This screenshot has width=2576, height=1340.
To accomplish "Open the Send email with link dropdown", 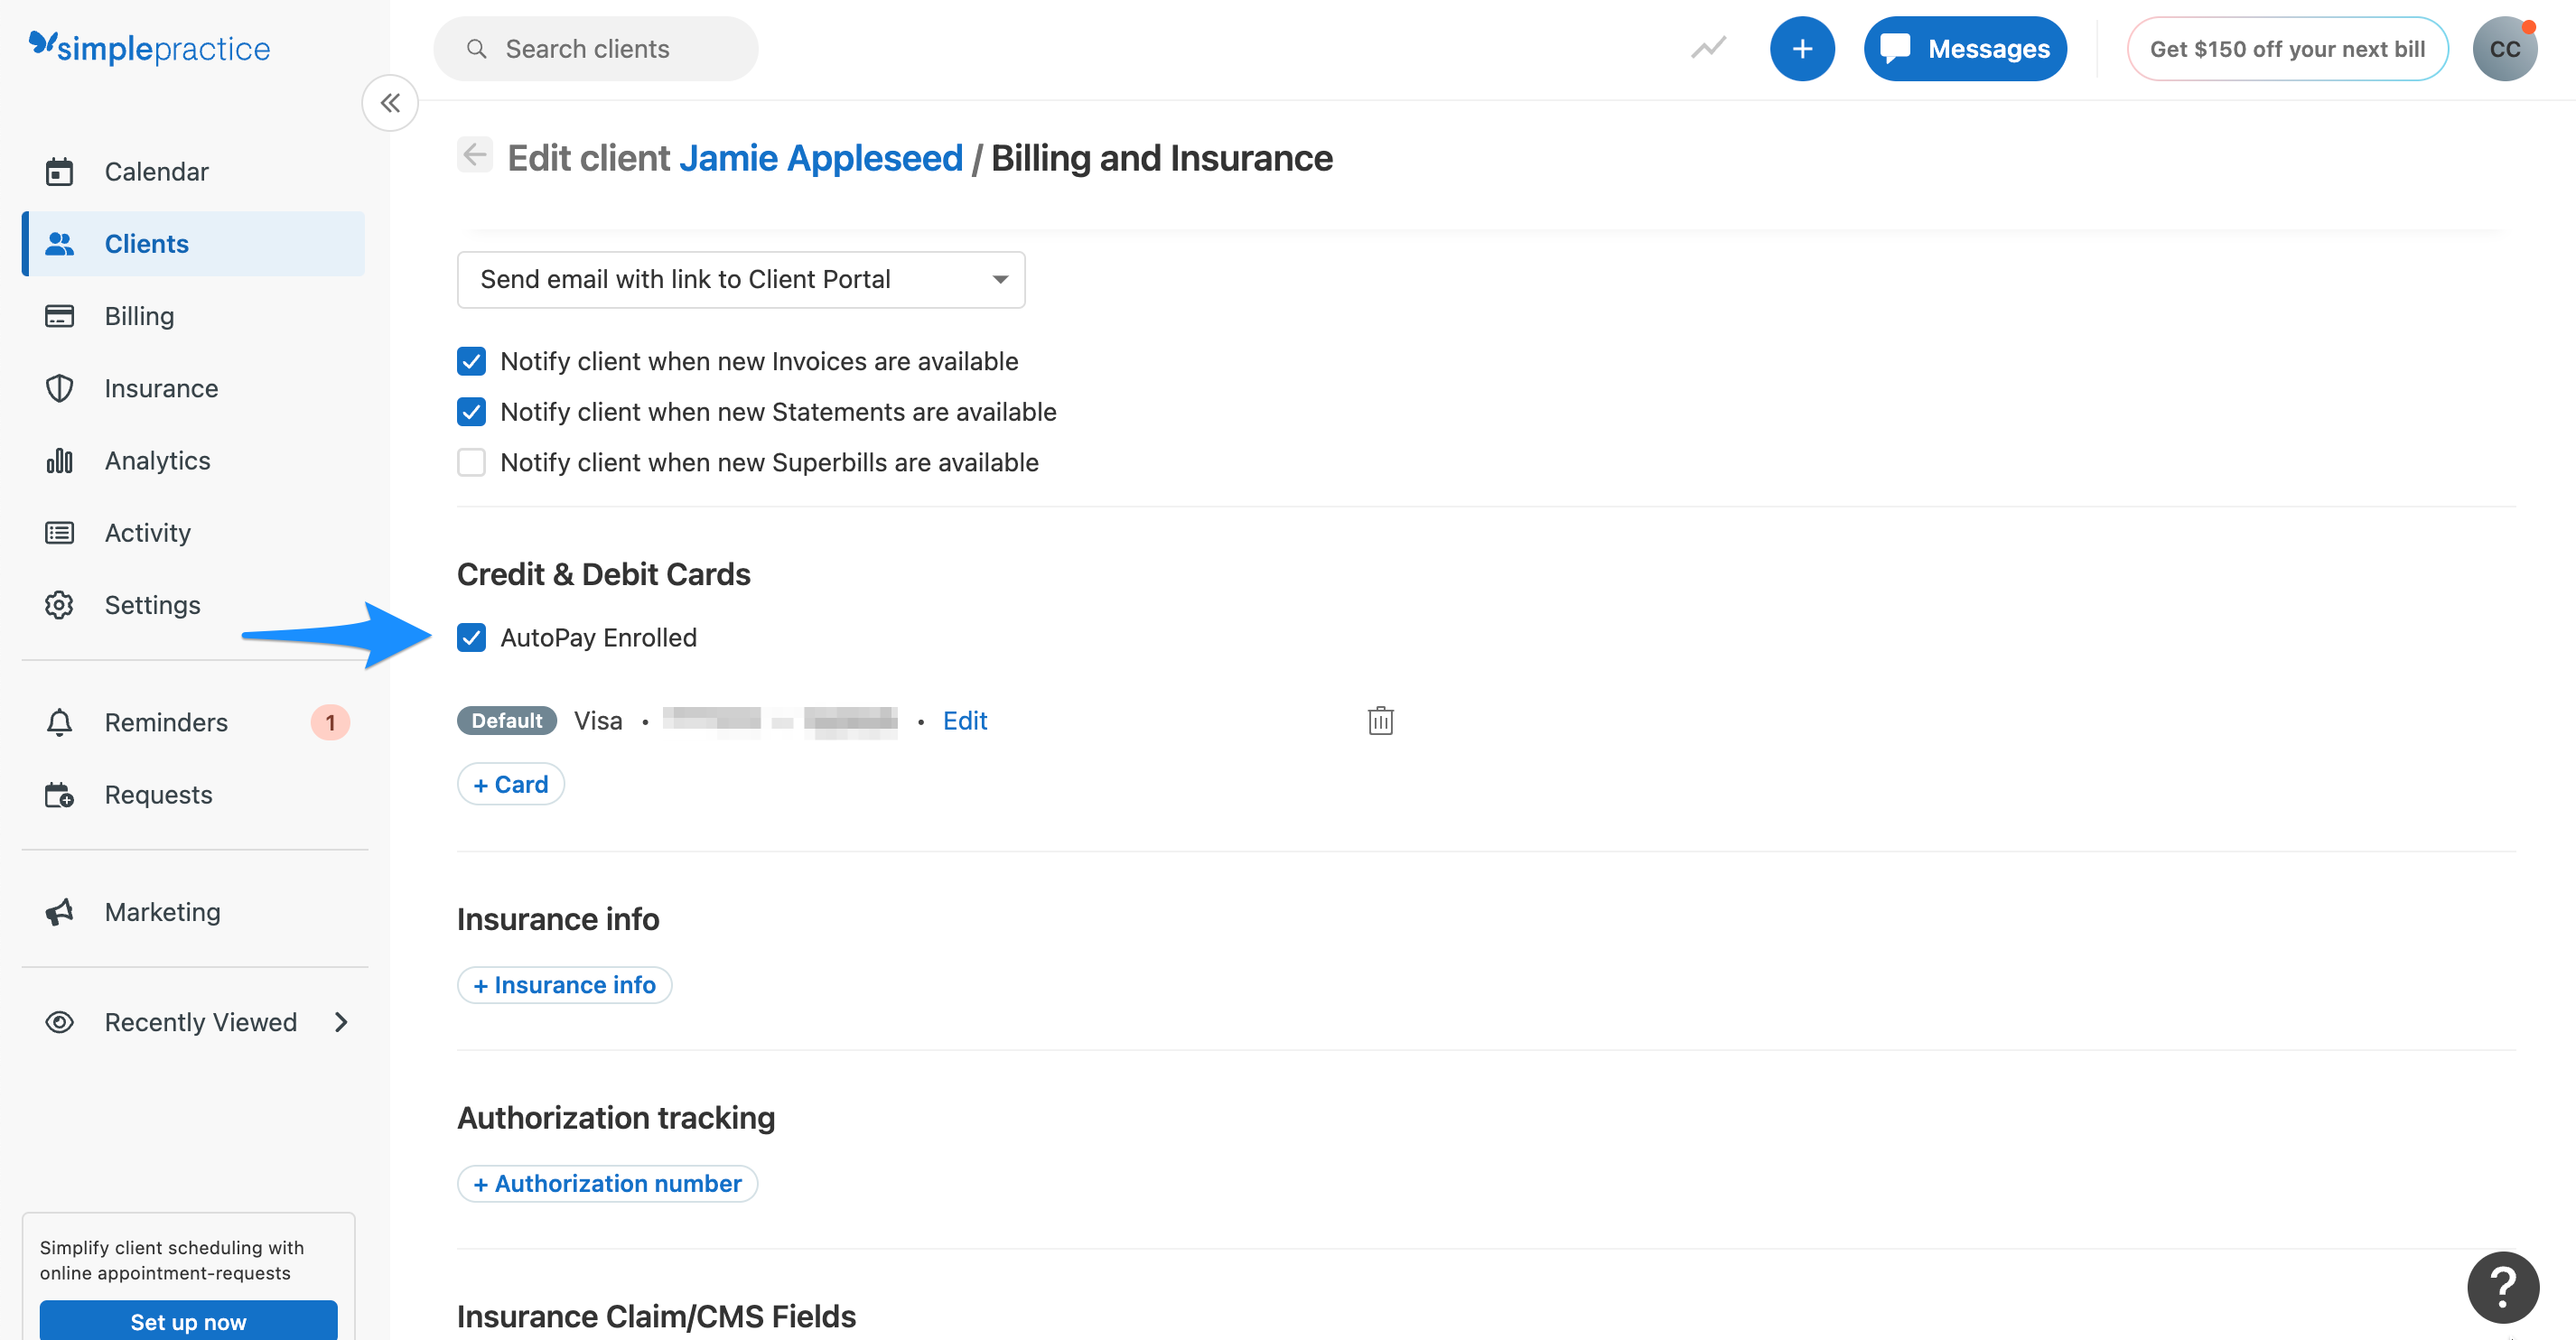I will coord(741,279).
